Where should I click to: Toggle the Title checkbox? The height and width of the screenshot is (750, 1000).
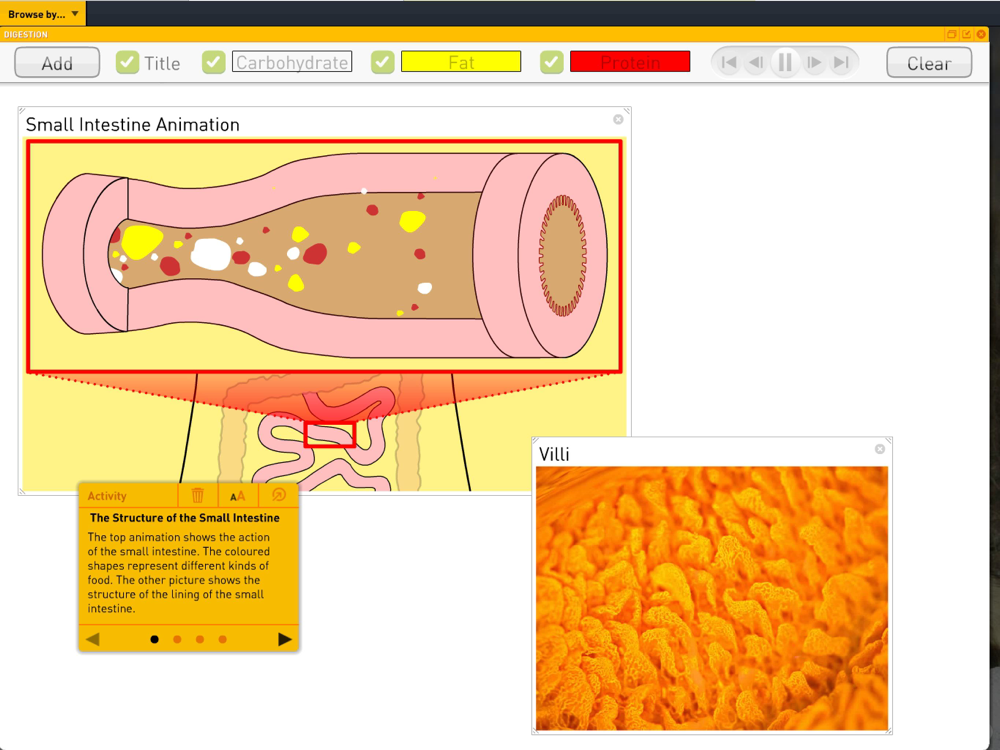(x=127, y=62)
